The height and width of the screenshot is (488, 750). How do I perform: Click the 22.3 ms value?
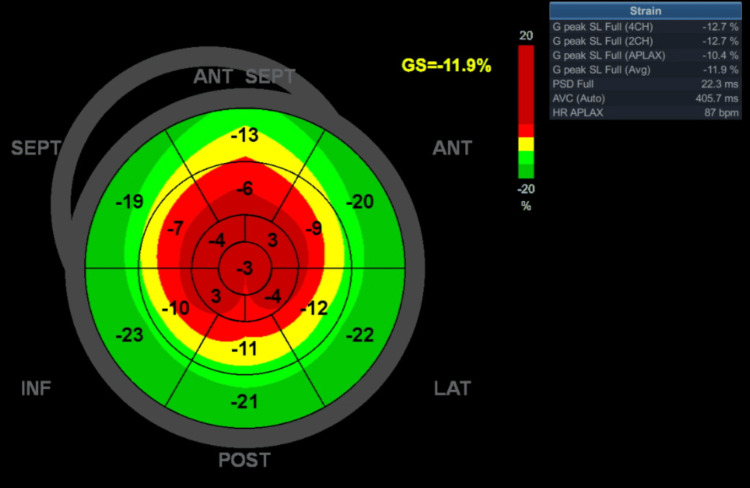[x=720, y=84]
